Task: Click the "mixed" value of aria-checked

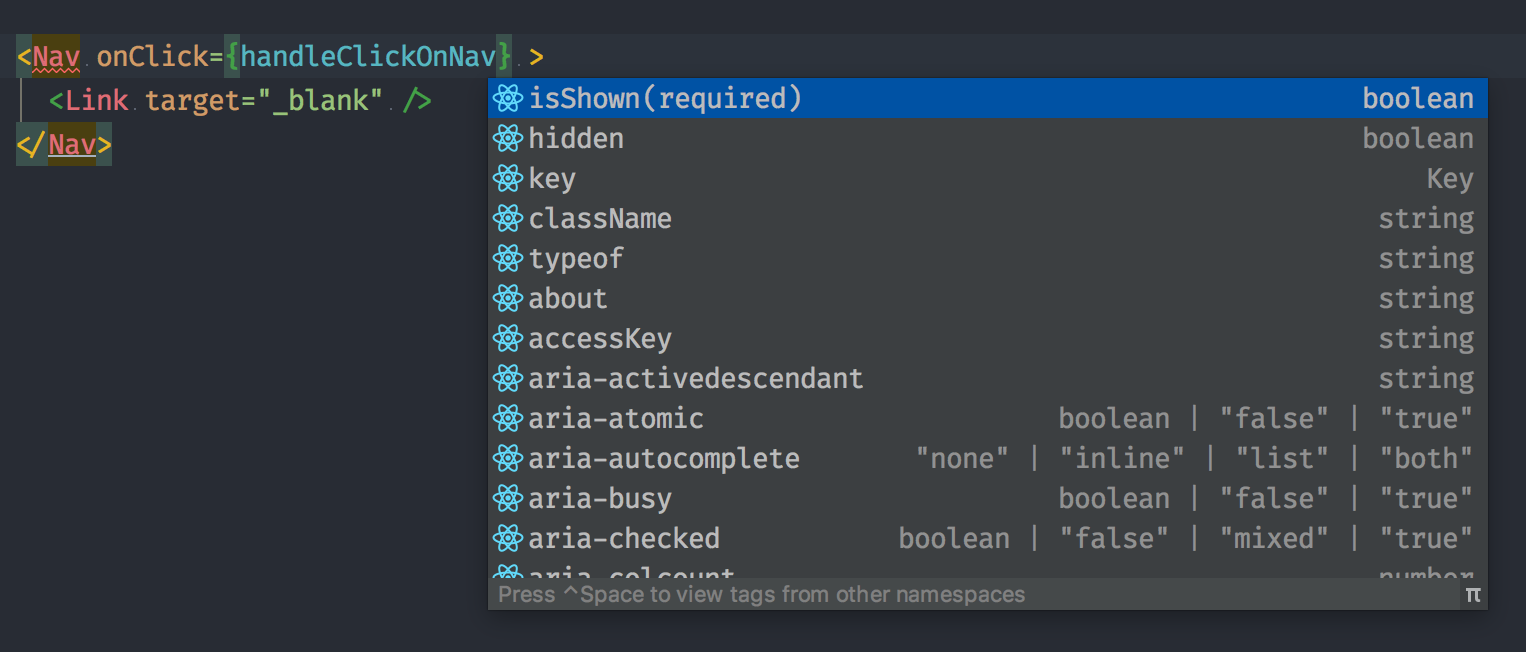Action: [x=1274, y=538]
